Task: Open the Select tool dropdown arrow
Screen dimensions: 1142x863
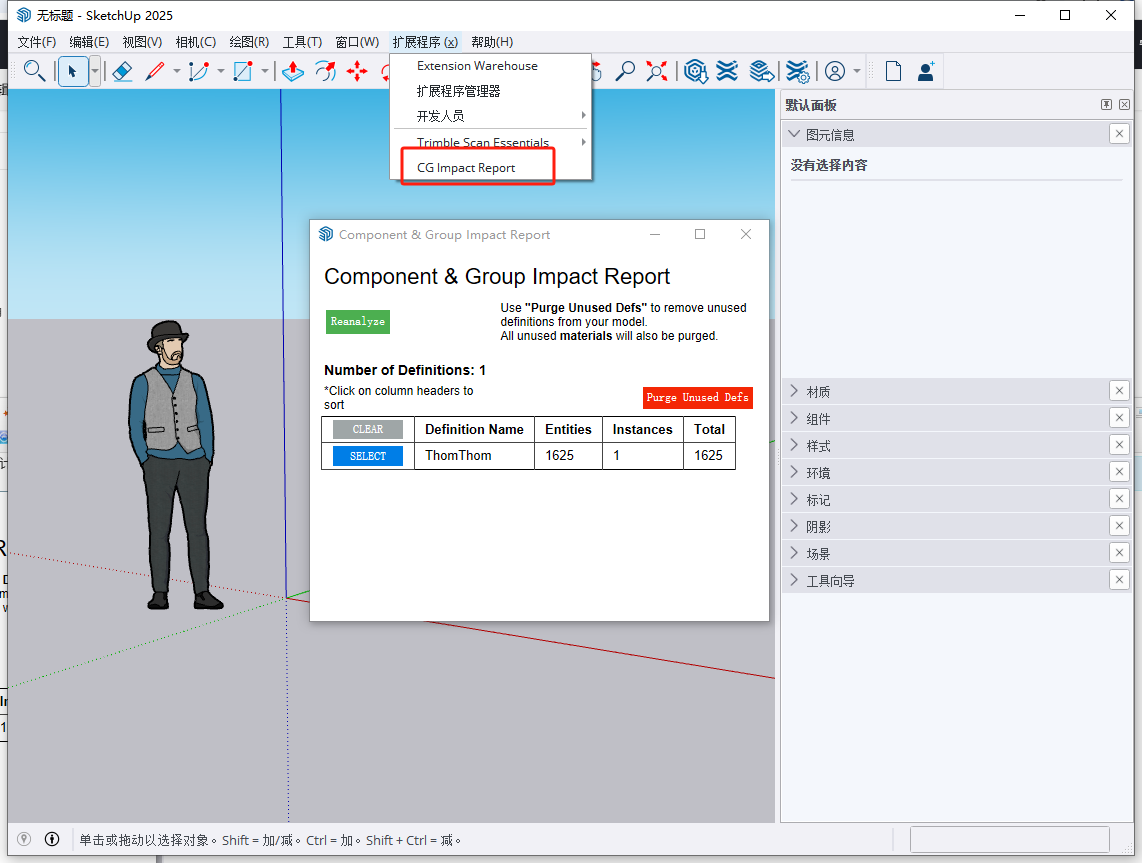Action: (95, 71)
